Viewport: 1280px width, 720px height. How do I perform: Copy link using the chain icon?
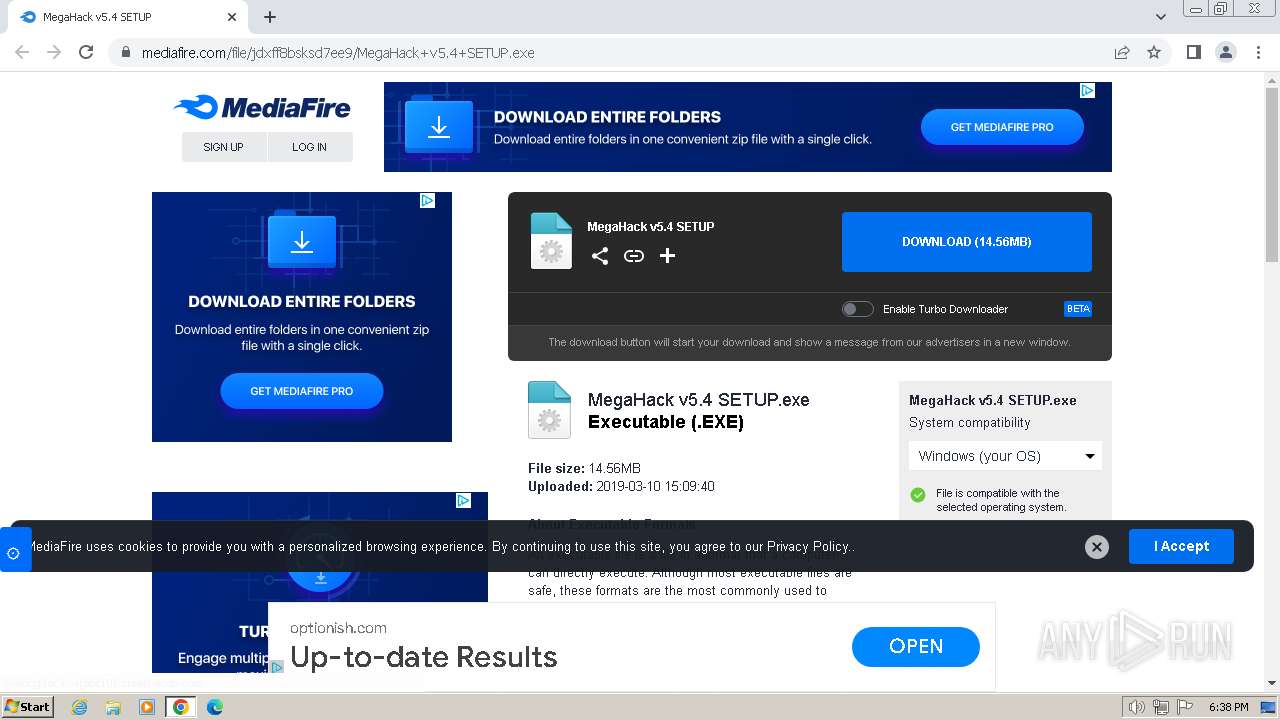pyautogui.click(x=634, y=256)
